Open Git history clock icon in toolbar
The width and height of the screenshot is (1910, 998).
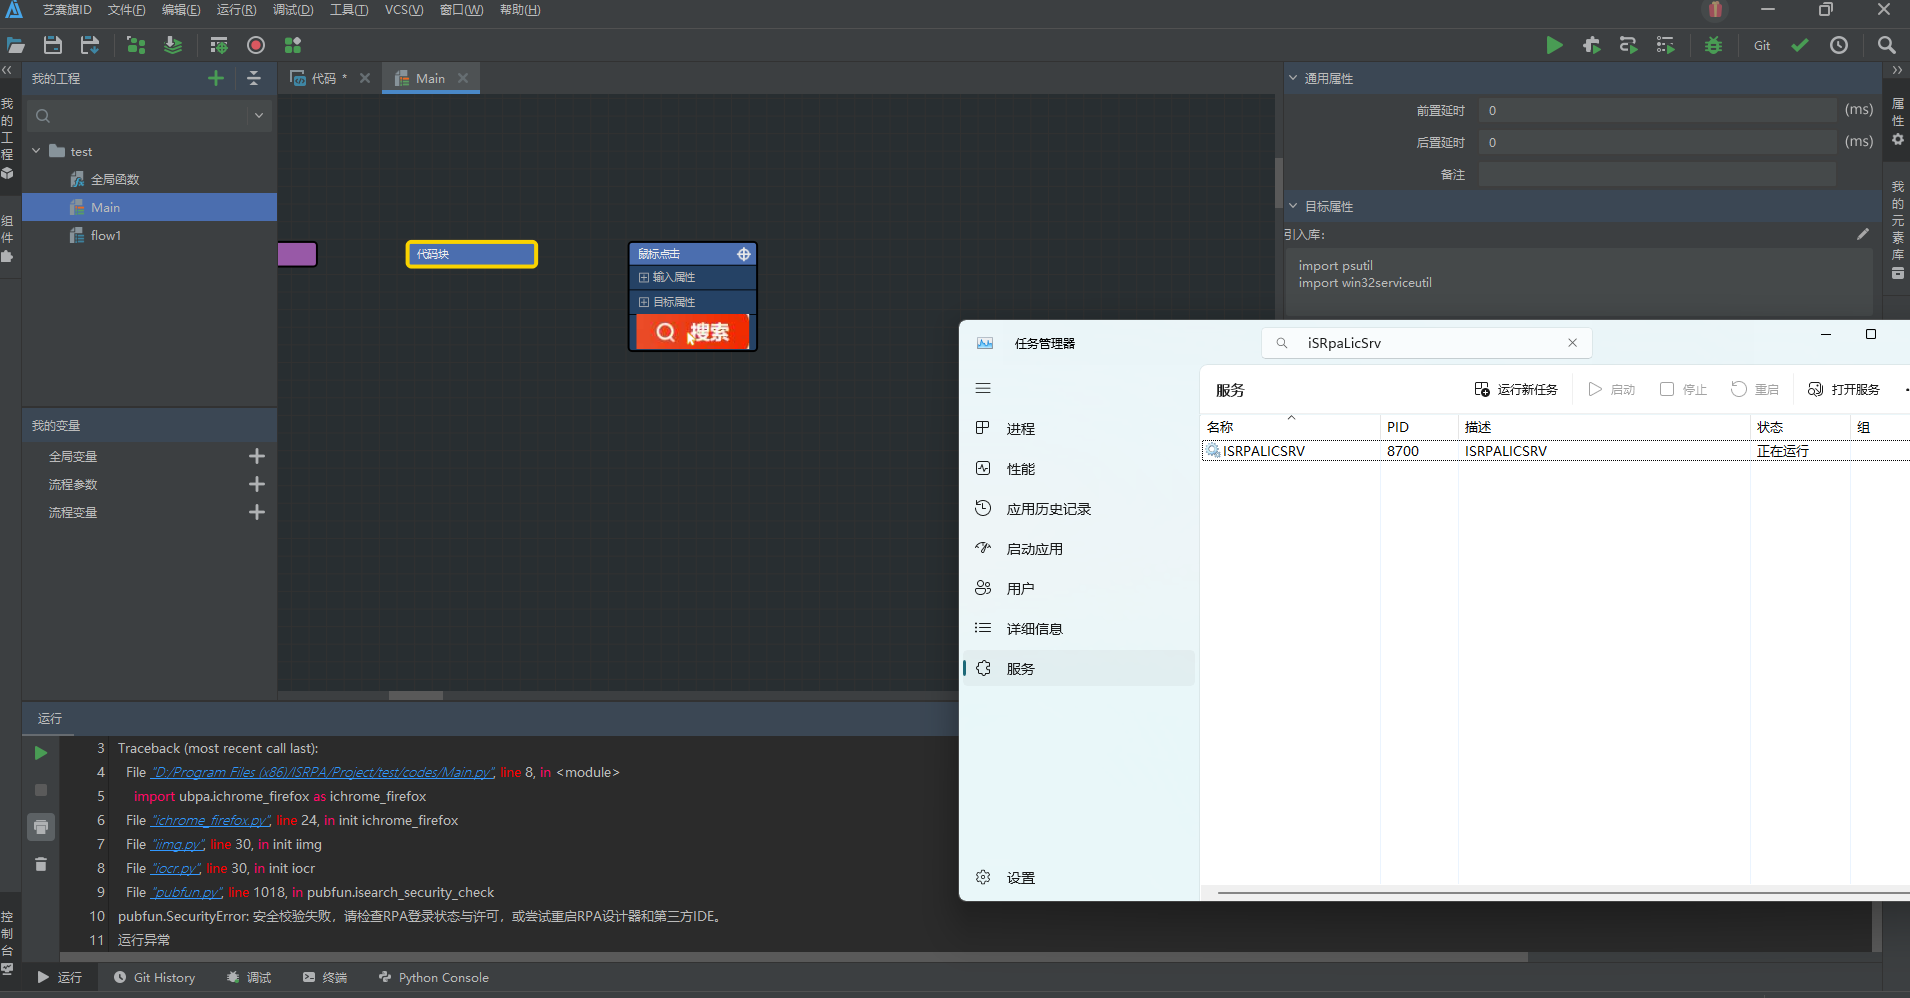[x=1839, y=45]
